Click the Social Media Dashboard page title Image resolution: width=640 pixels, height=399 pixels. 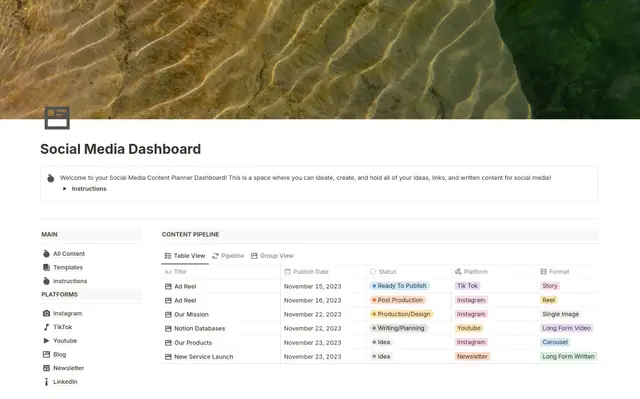click(120, 149)
